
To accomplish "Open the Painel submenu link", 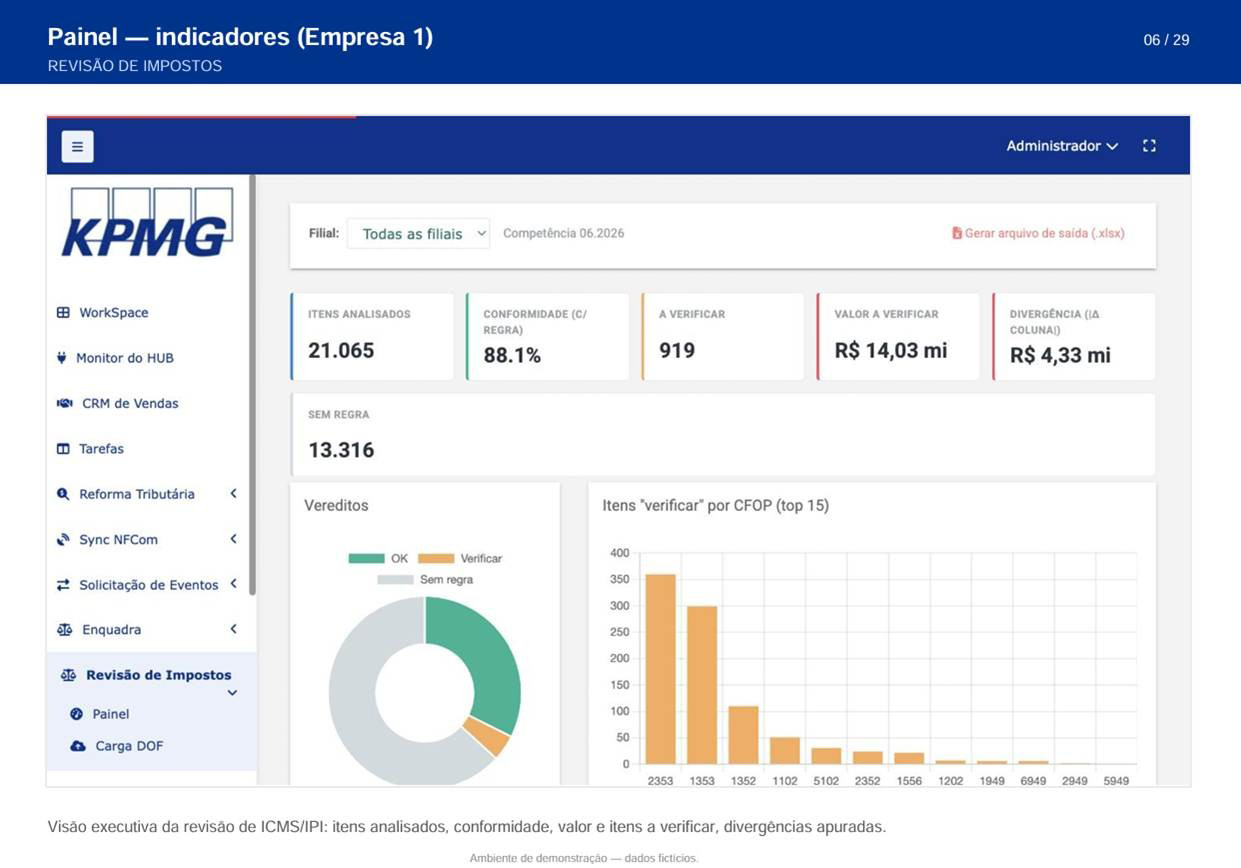I will click(x=111, y=714).
